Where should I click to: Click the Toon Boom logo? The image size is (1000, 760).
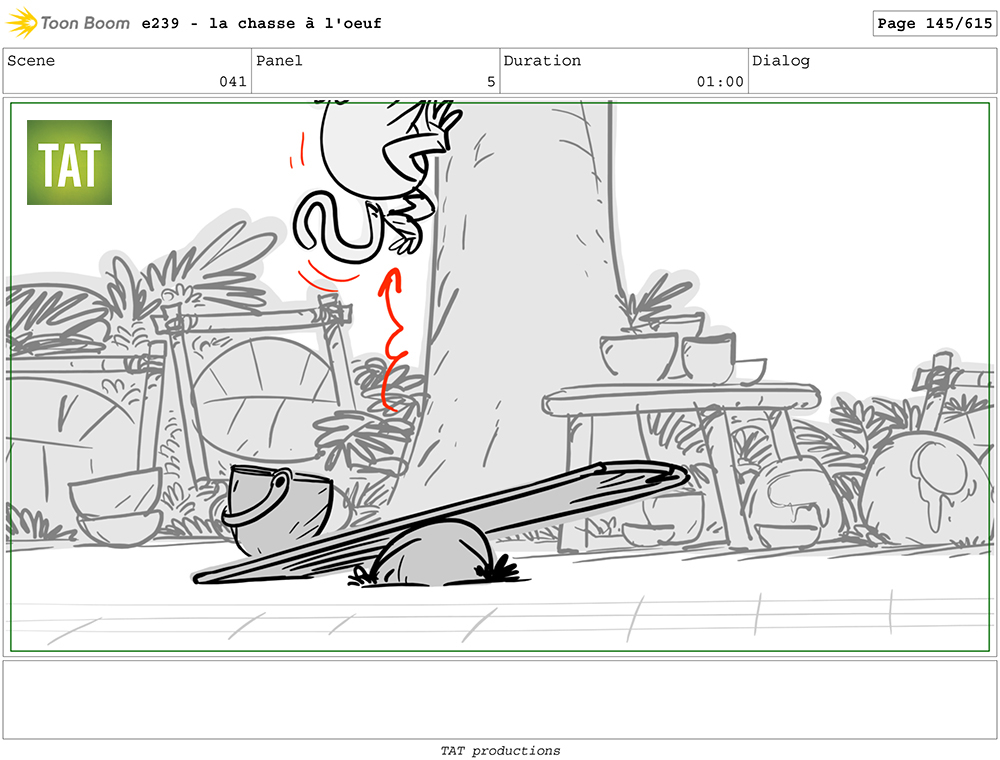pos(68,23)
